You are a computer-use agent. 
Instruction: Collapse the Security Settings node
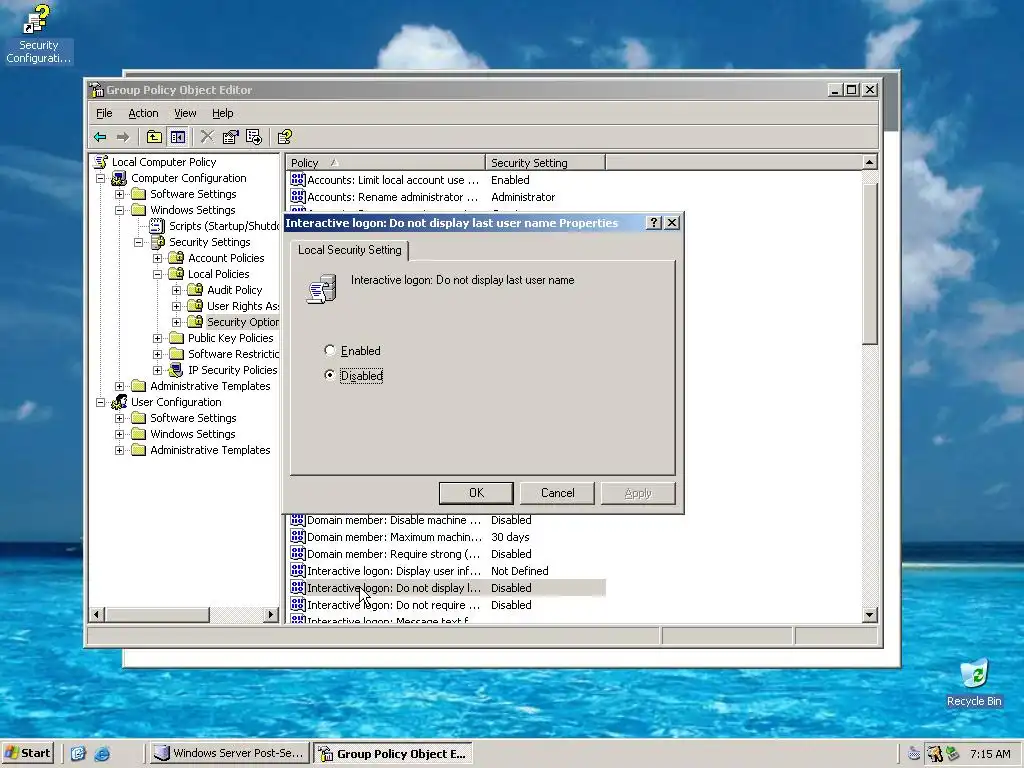[x=138, y=242]
